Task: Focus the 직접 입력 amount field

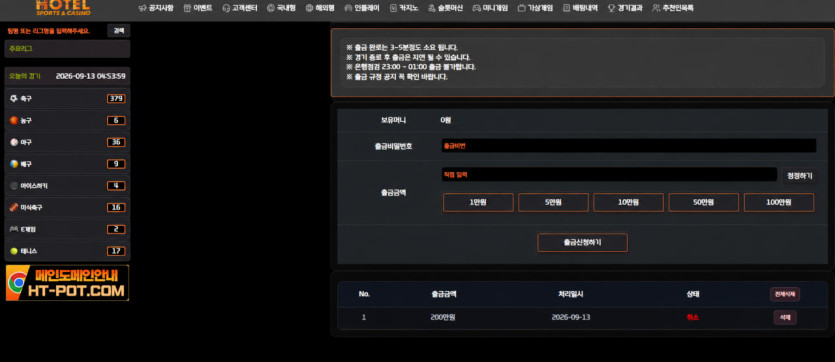Action: click(609, 175)
